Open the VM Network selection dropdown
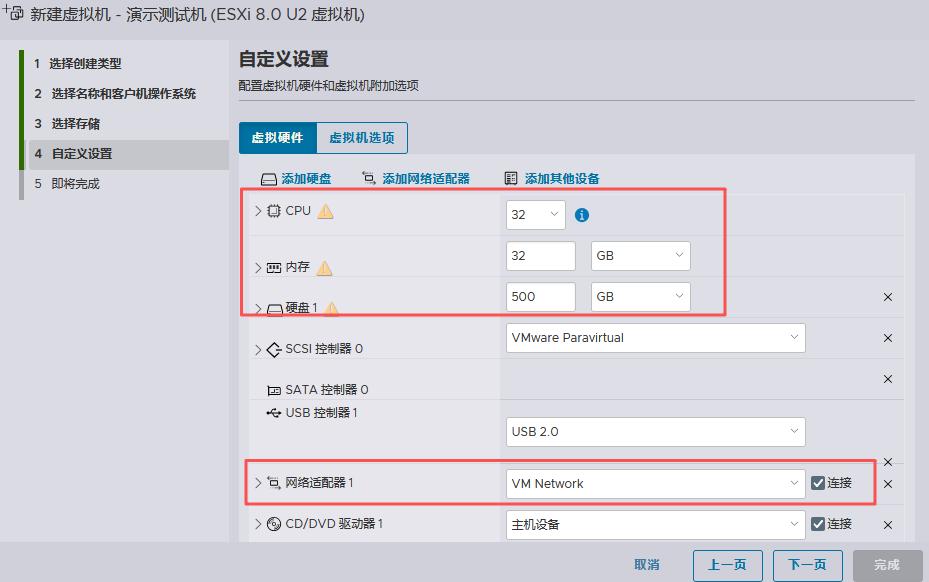The height and width of the screenshot is (582, 929). [x=655, y=483]
